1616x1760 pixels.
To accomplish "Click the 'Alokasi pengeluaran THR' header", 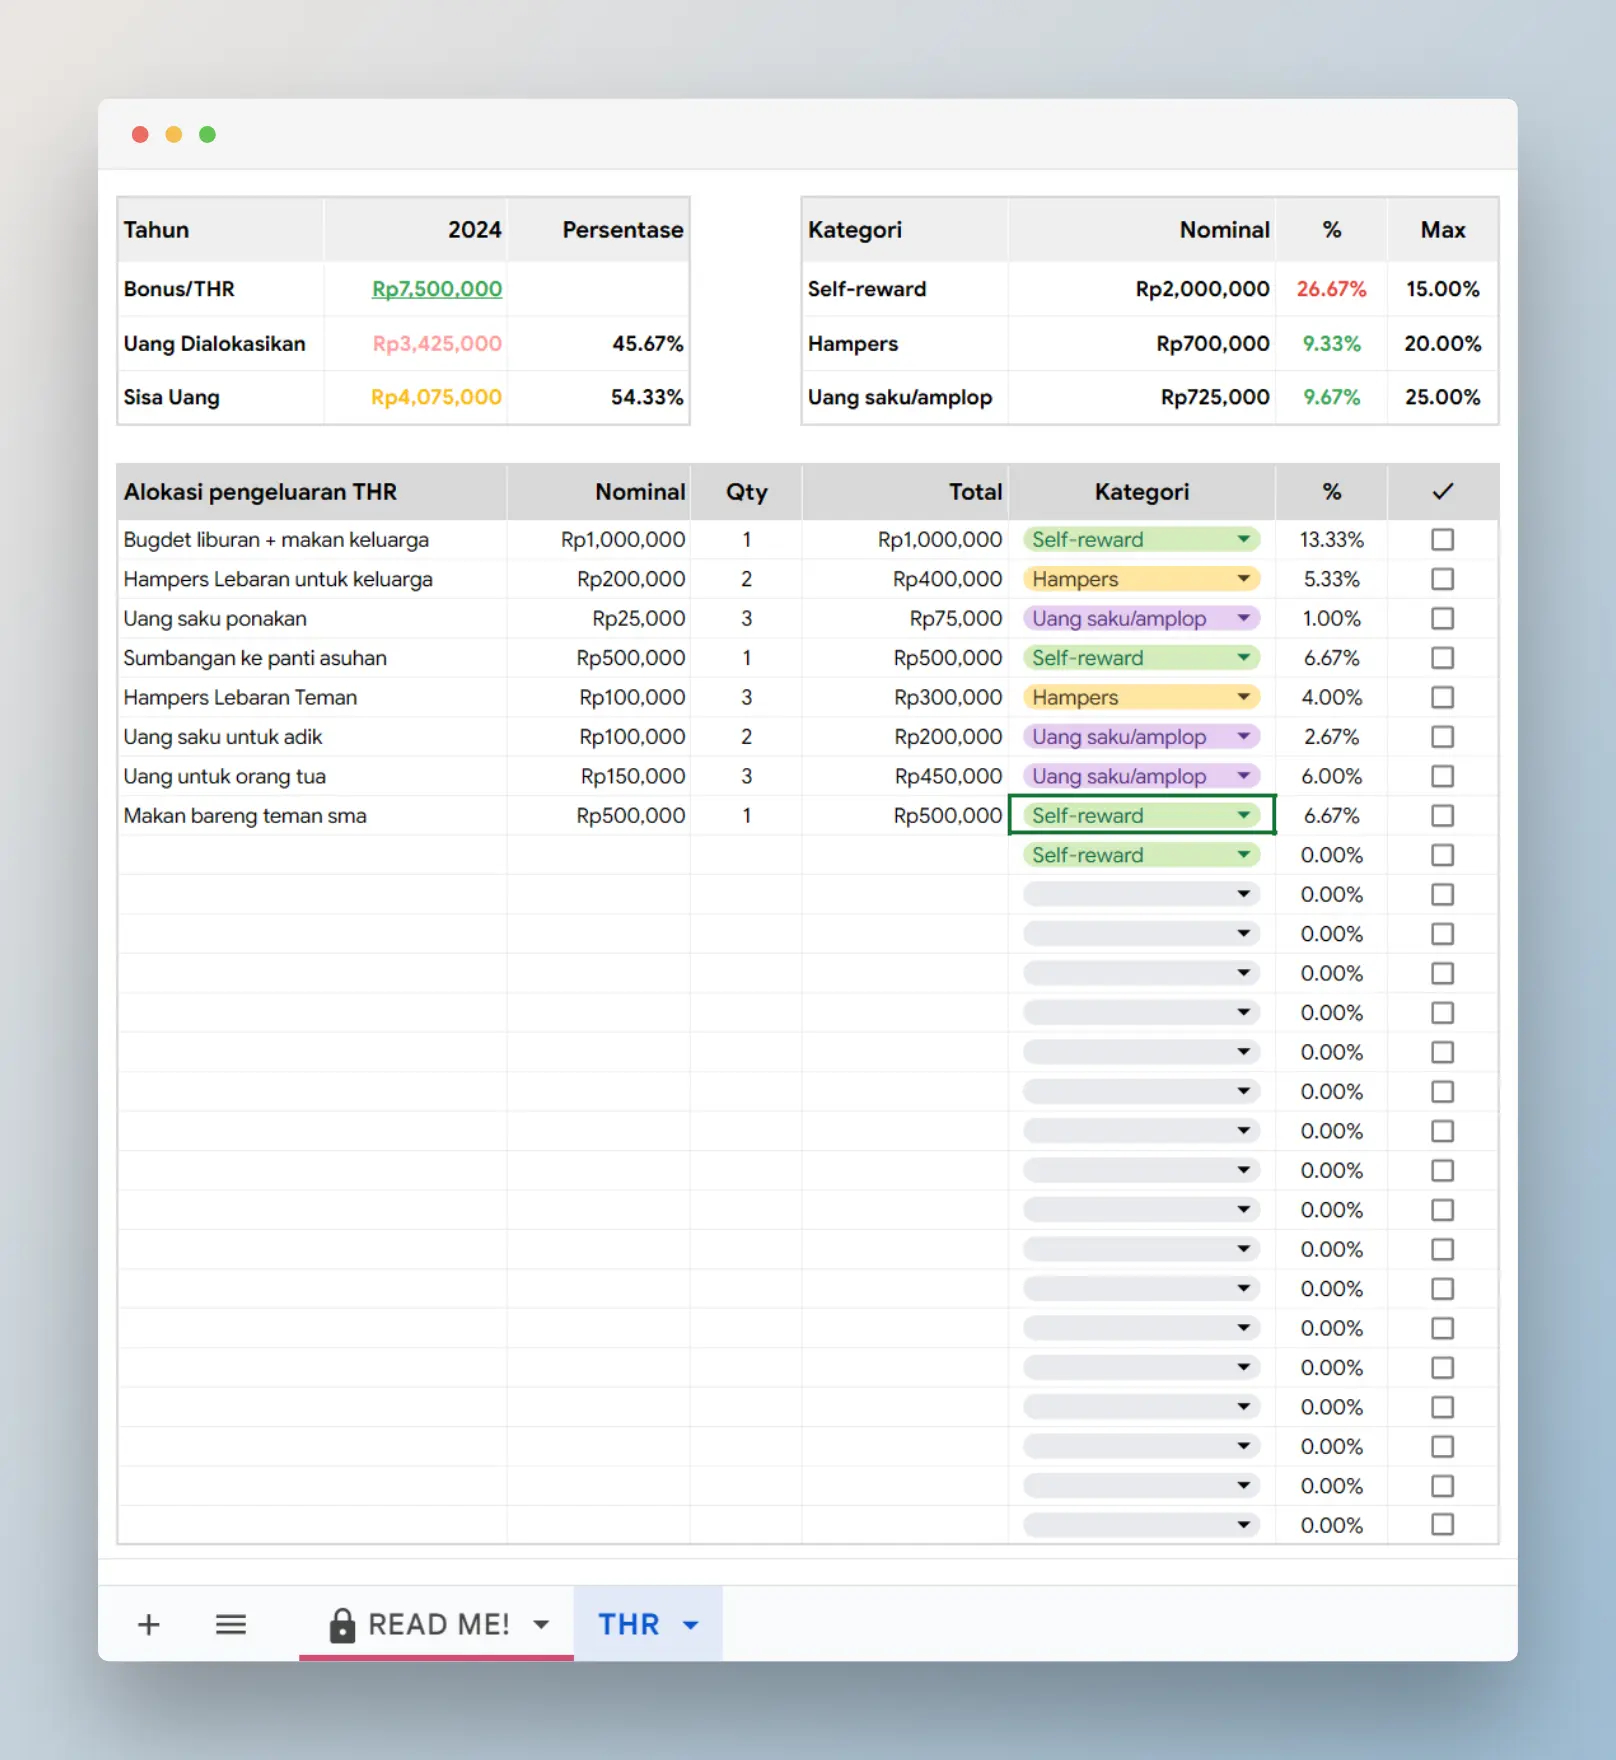I will (311, 492).
